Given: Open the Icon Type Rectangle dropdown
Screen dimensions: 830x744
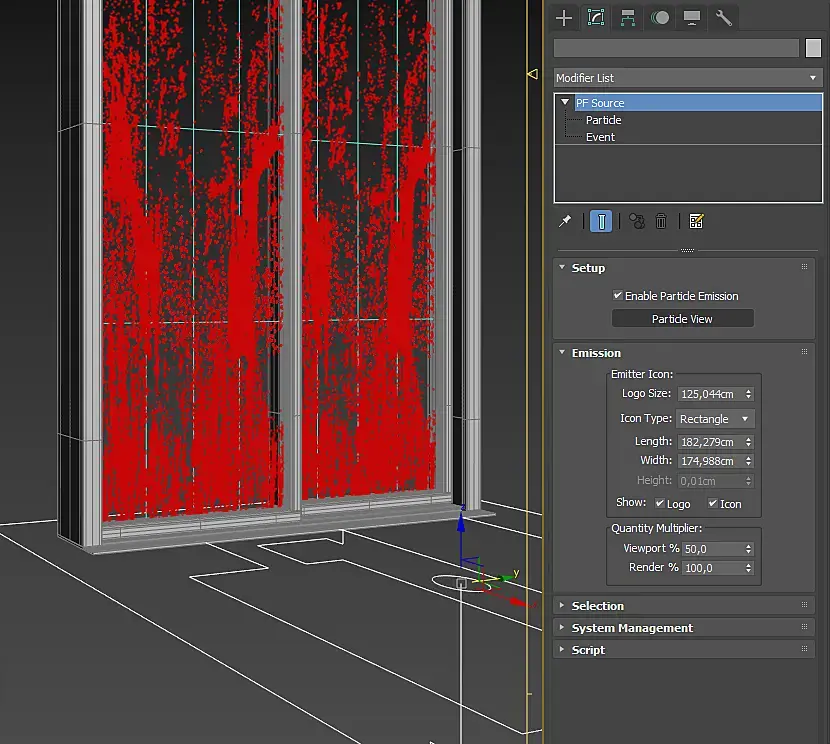Looking at the screenshot, I should click(715, 419).
